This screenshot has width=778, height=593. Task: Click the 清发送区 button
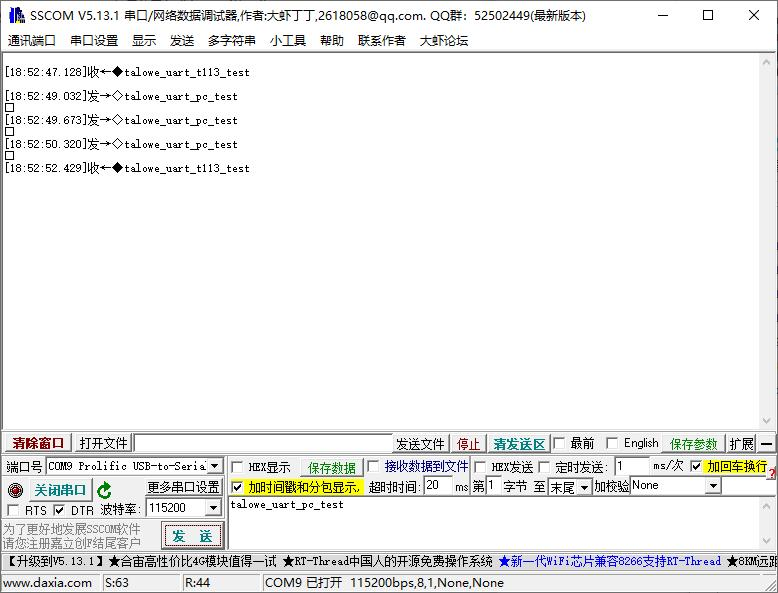[519, 444]
